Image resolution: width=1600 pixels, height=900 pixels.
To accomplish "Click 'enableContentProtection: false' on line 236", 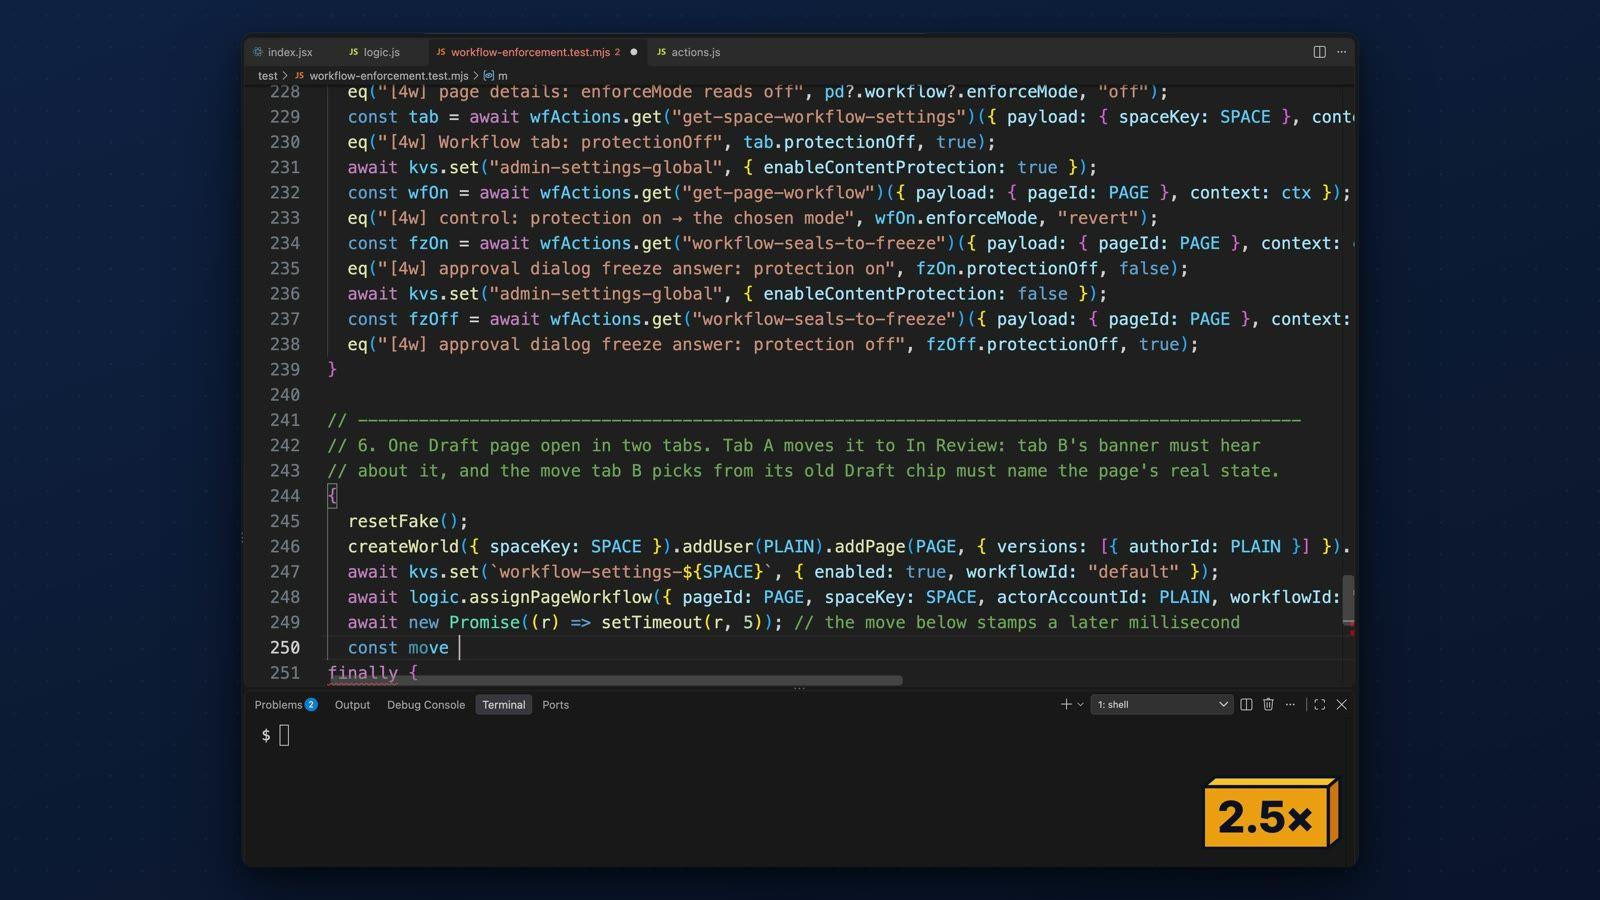I will pos(915,294).
